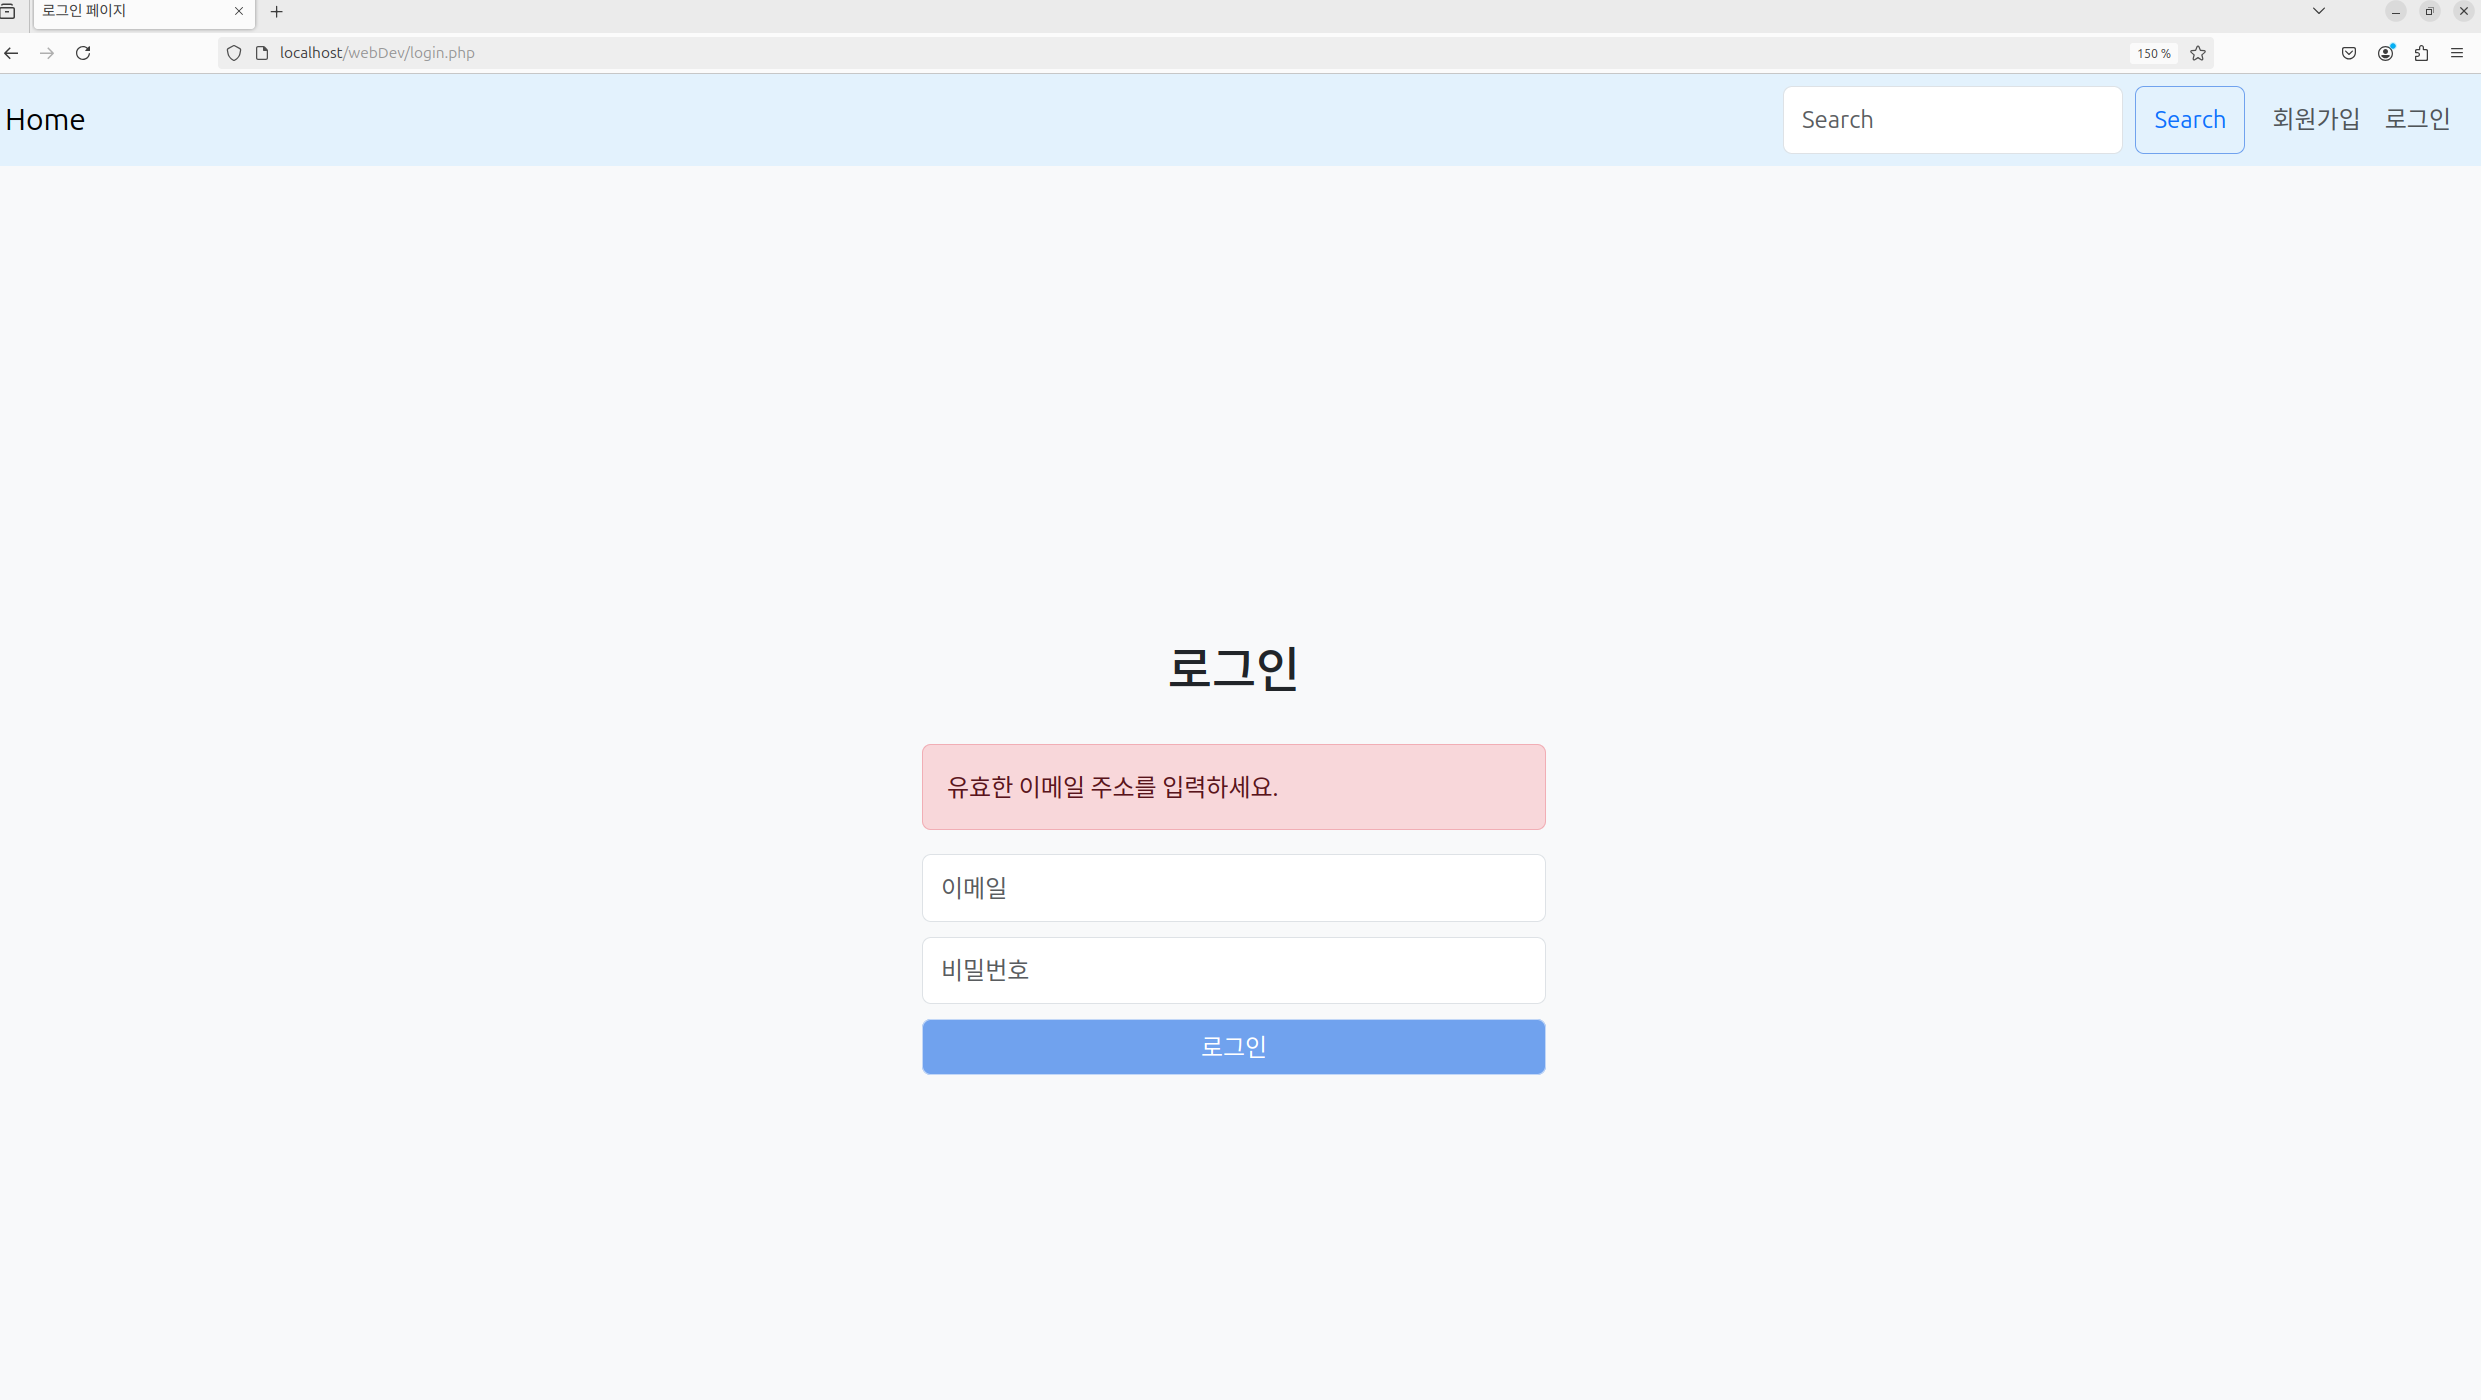Click the 이메일 input field
The image size is (2481, 1400).
click(1233, 888)
